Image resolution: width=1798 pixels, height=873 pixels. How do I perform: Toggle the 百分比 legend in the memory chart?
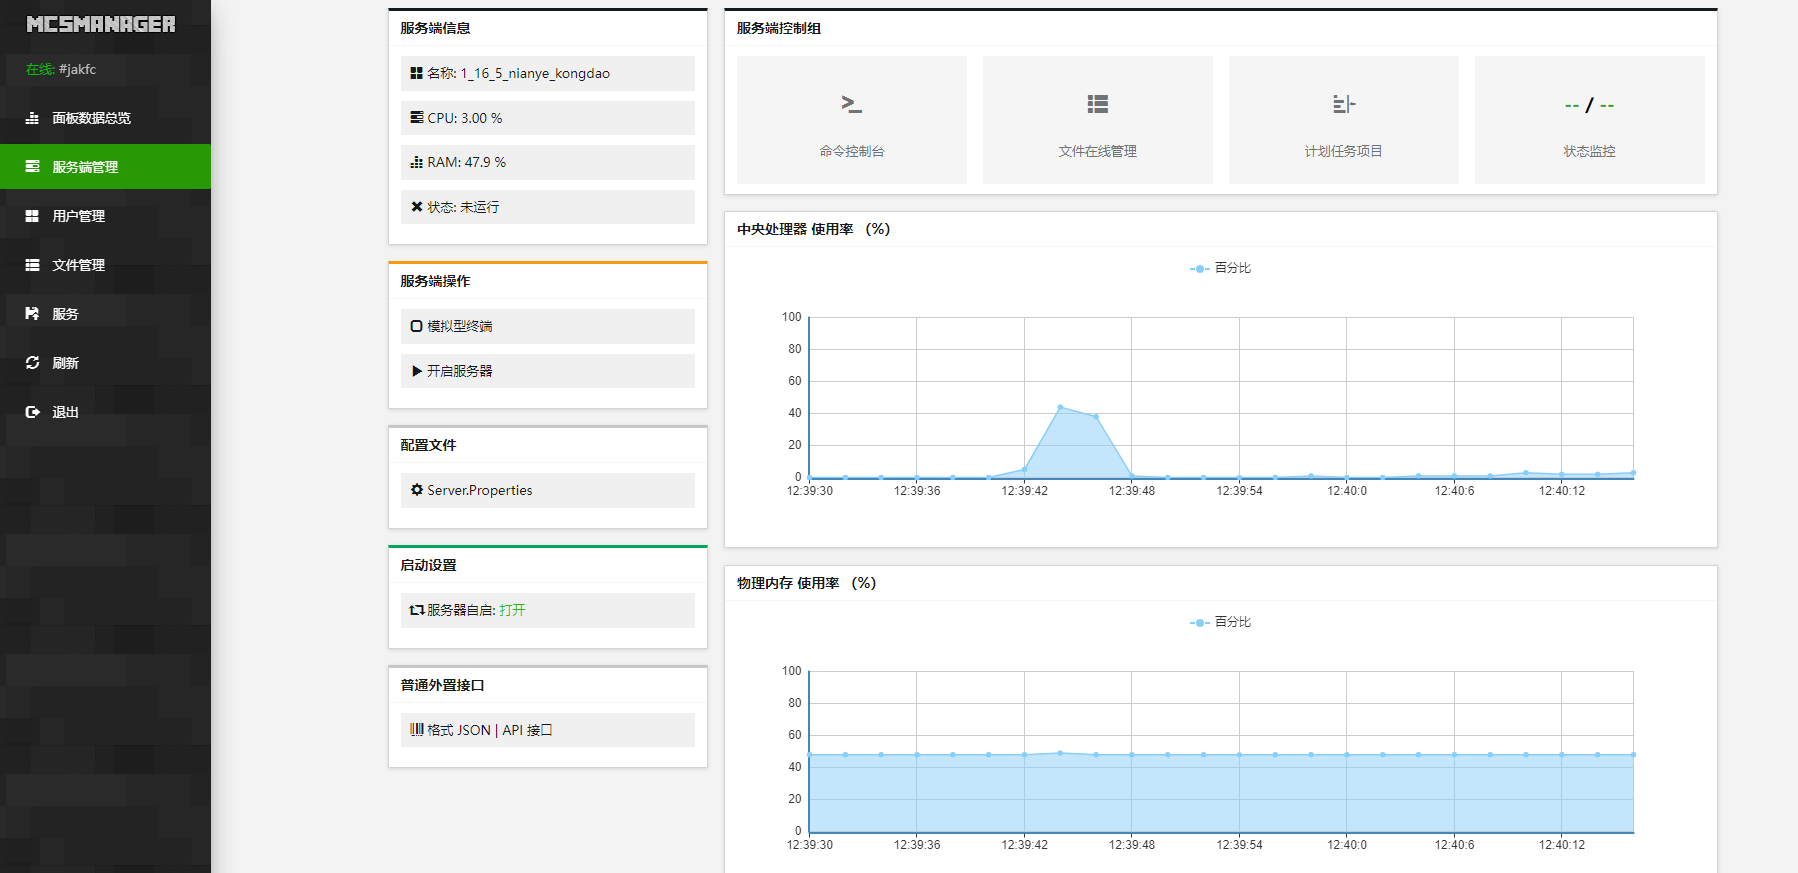(1220, 622)
